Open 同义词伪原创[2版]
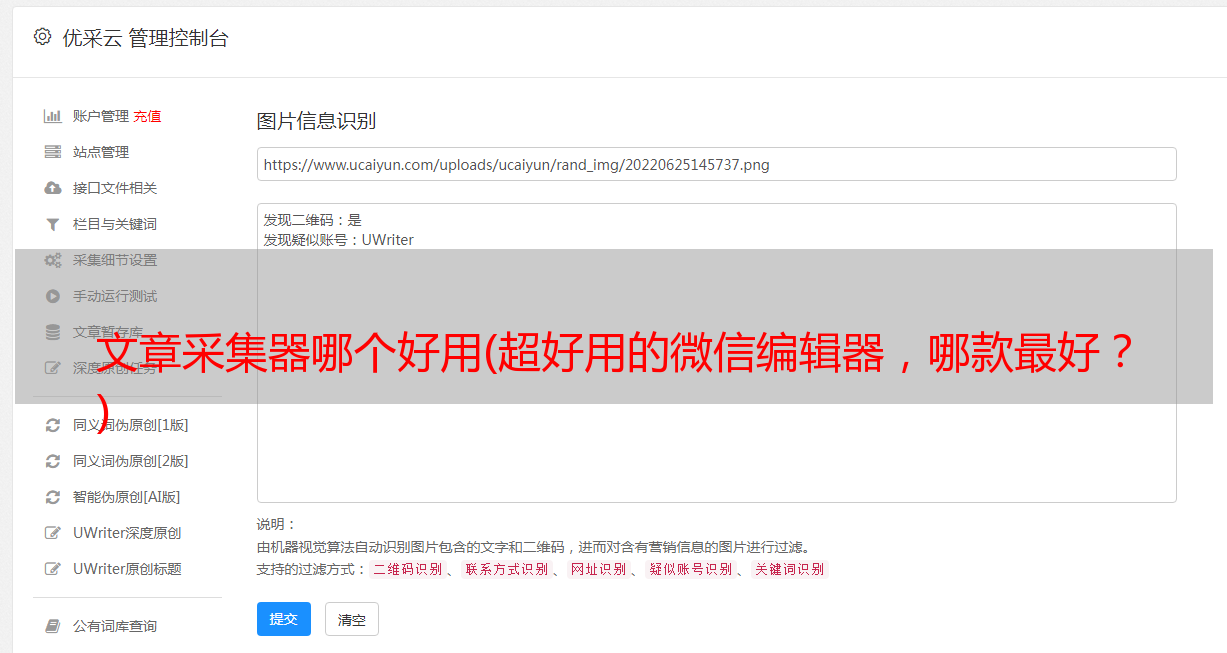The width and height of the screenshot is (1227, 653). coord(131,461)
